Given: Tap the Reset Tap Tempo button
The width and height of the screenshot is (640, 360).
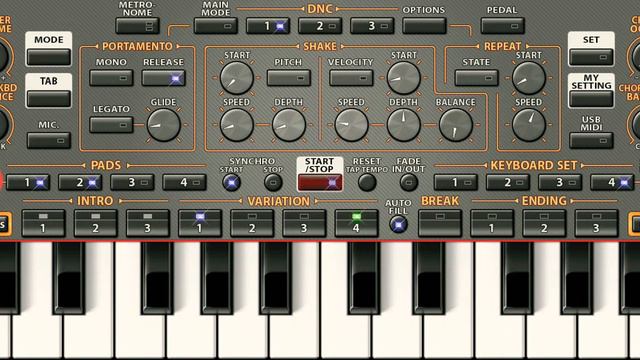Looking at the screenshot, I should [367, 182].
